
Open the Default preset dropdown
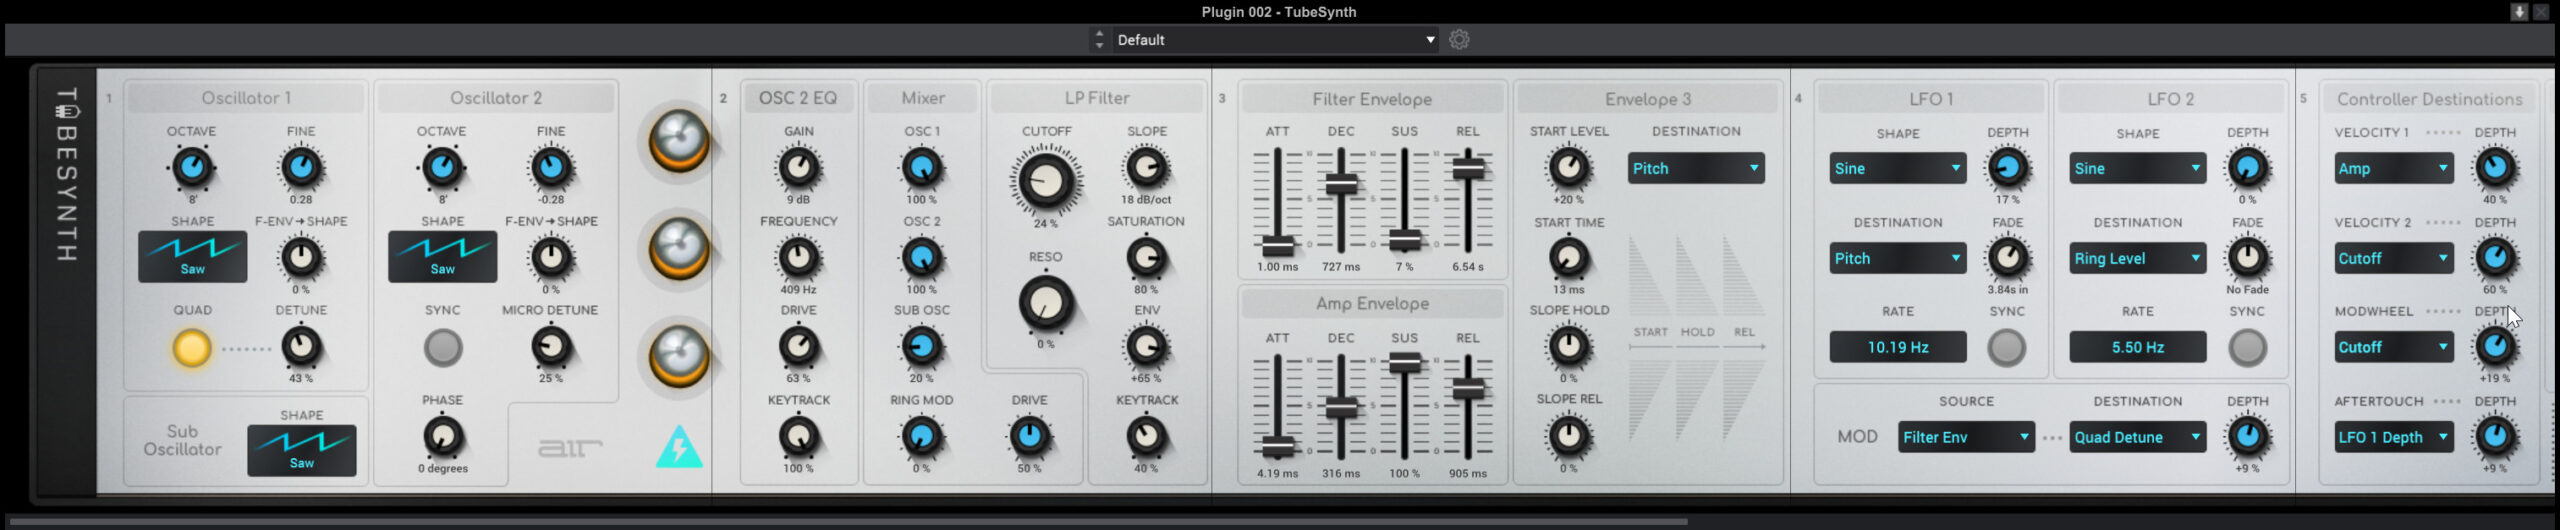click(1275, 40)
